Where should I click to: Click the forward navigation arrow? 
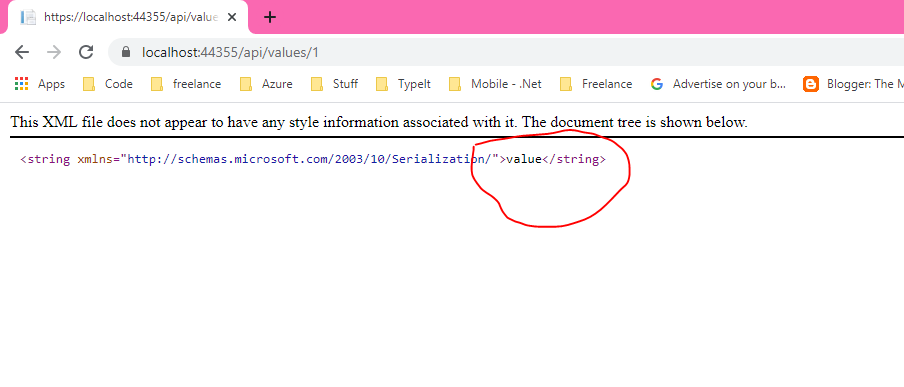pyautogui.click(x=54, y=52)
